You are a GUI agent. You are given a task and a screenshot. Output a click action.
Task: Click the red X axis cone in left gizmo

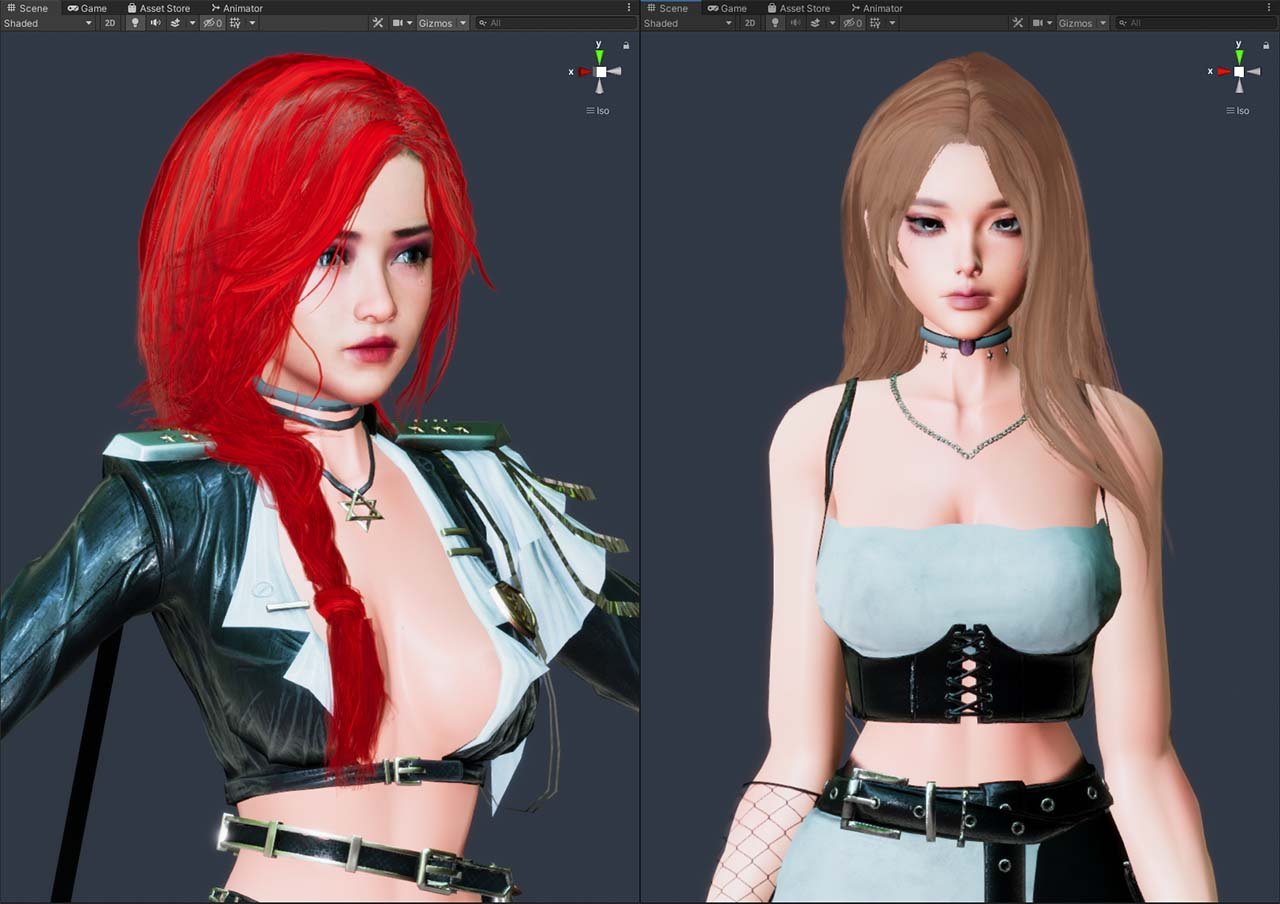click(584, 72)
